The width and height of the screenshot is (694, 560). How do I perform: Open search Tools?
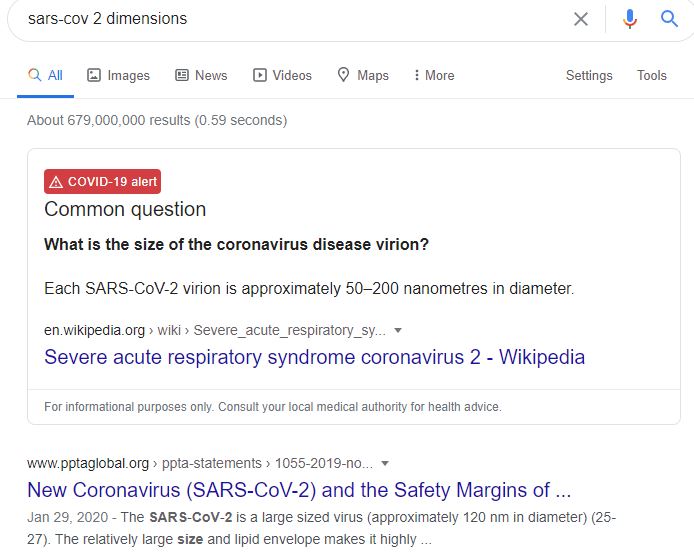[652, 75]
